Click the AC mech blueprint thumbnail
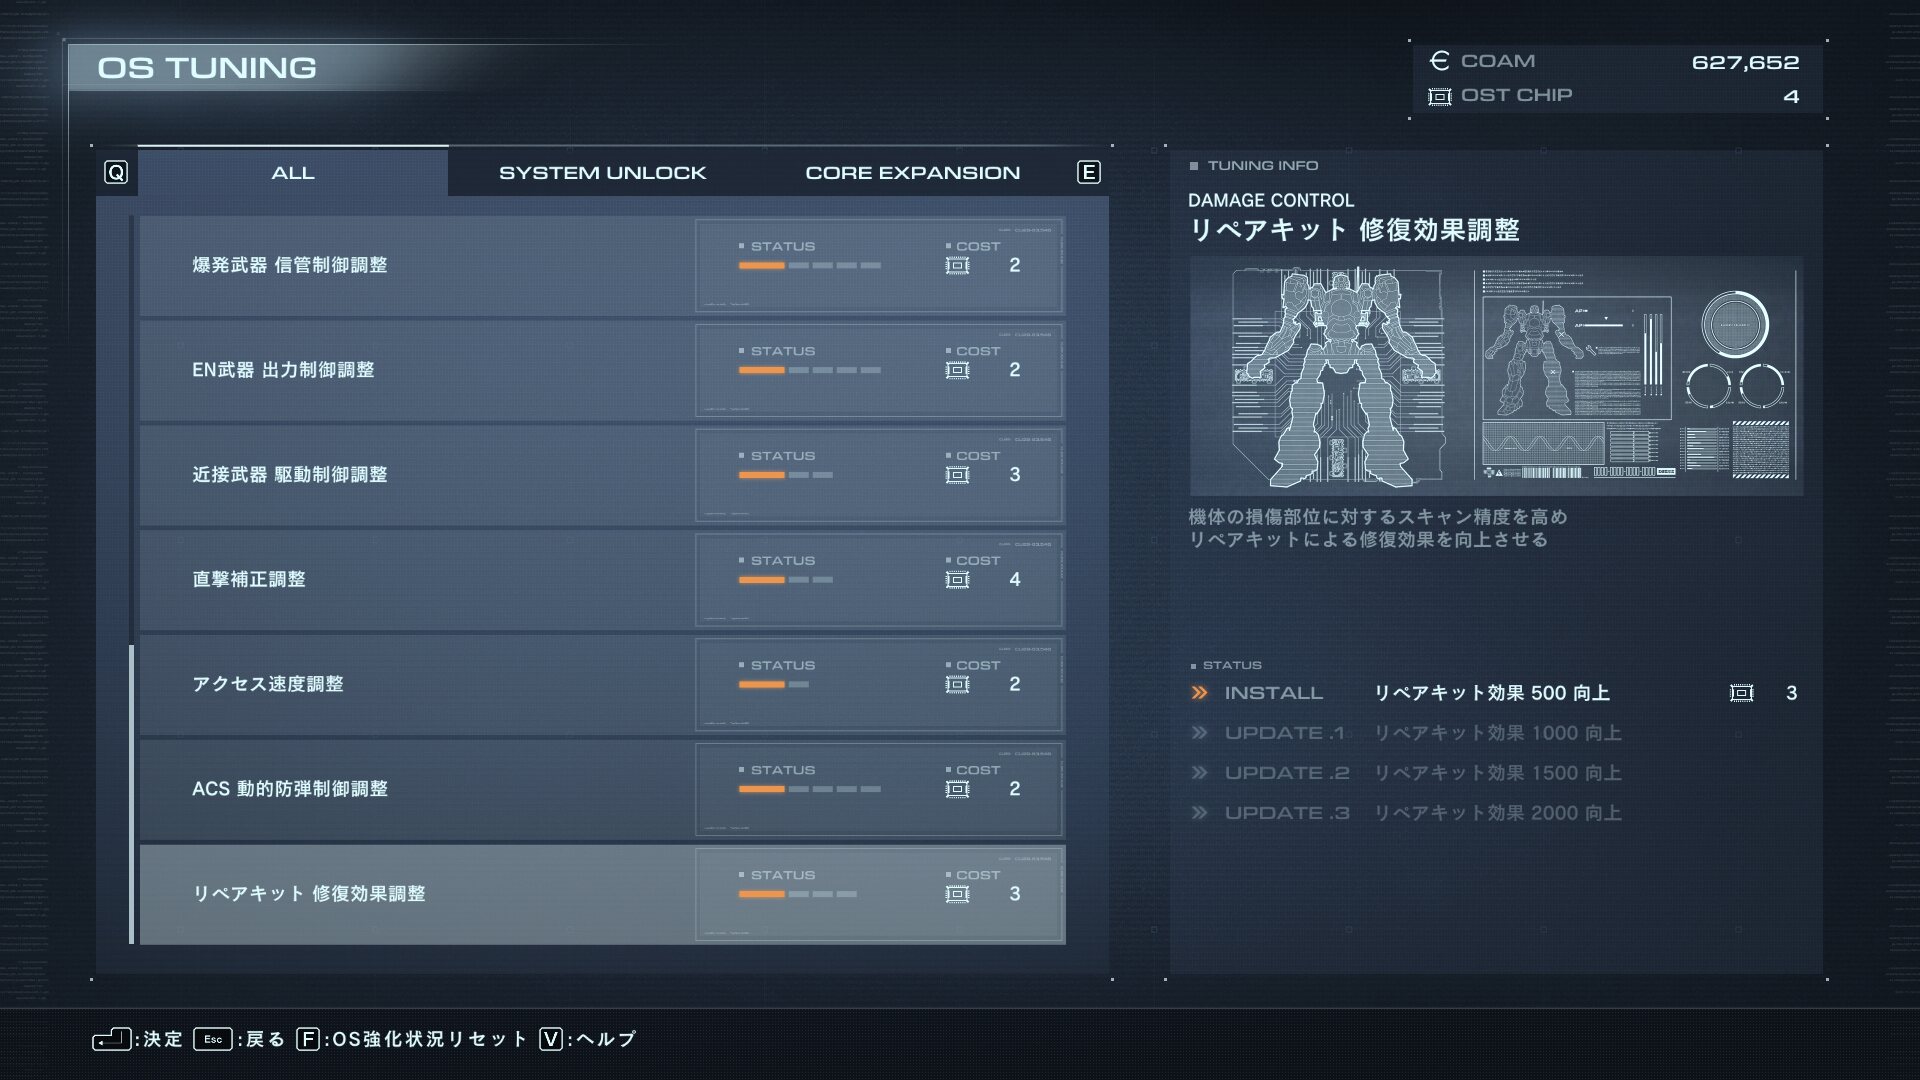 point(1337,377)
